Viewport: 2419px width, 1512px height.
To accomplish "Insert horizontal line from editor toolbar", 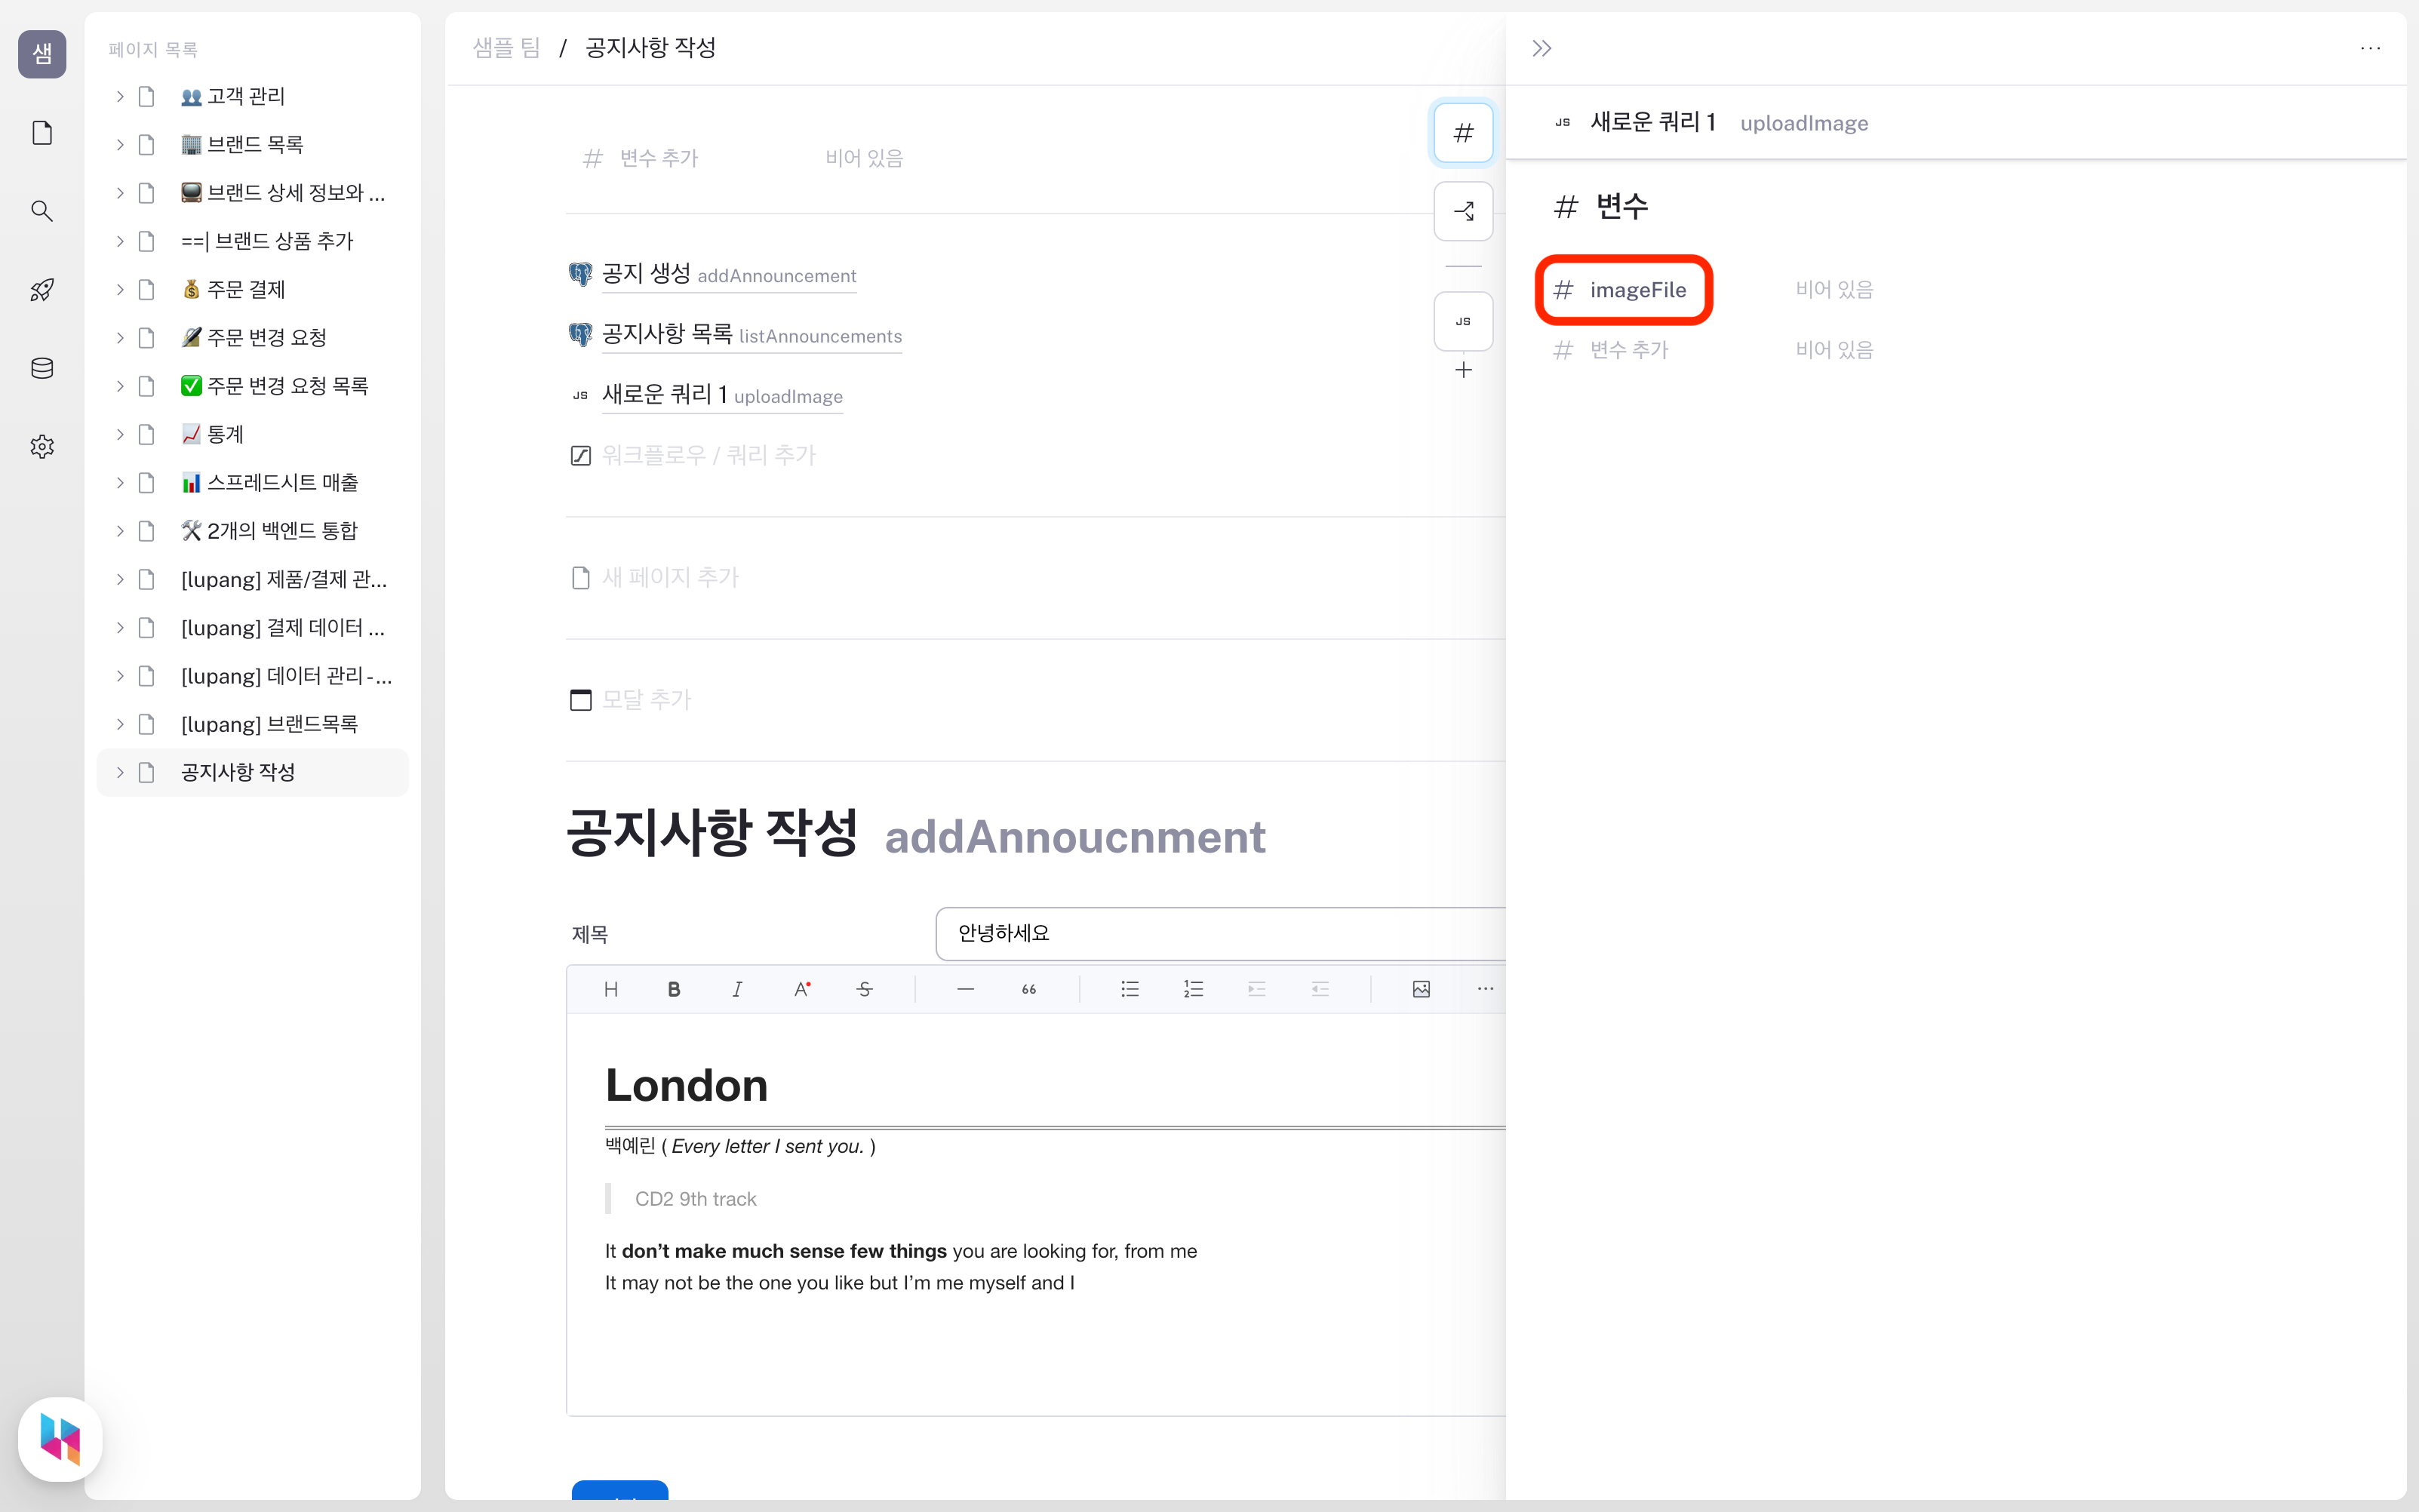I will pyautogui.click(x=965, y=989).
